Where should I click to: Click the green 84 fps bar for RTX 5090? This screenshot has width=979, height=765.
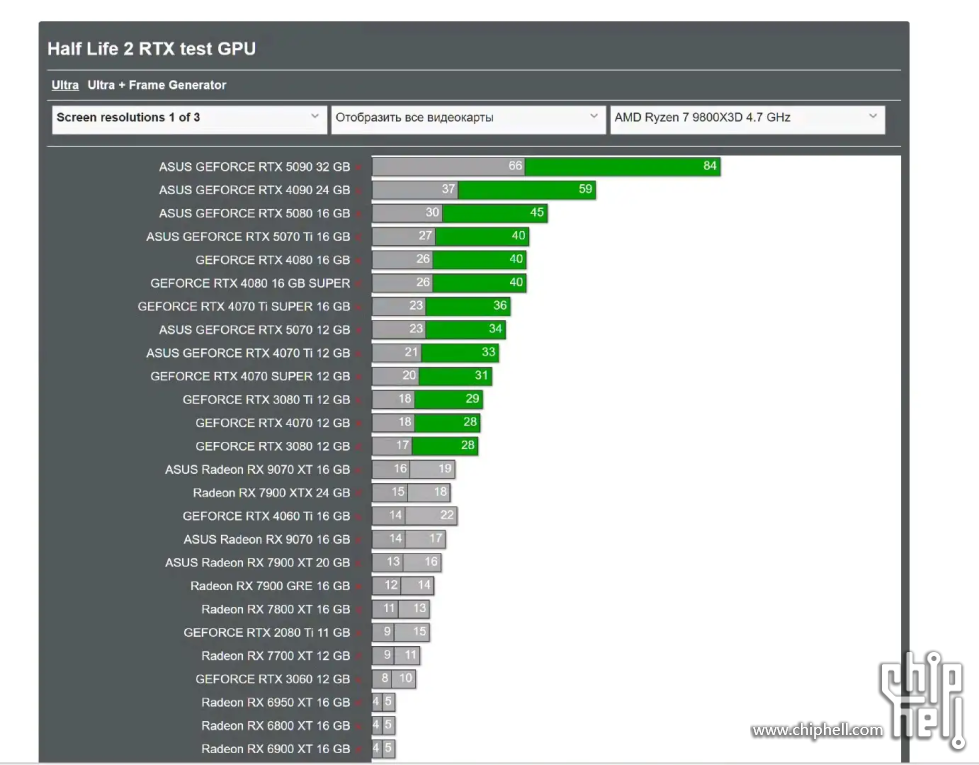pos(622,166)
